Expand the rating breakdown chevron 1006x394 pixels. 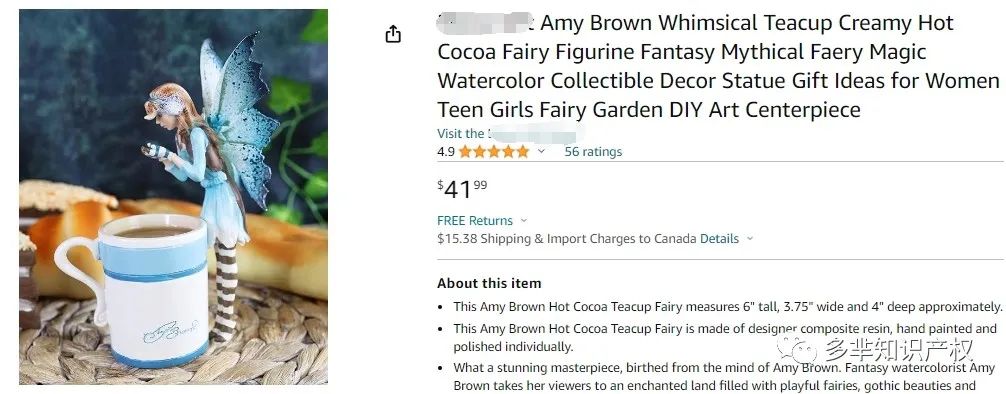tap(541, 151)
